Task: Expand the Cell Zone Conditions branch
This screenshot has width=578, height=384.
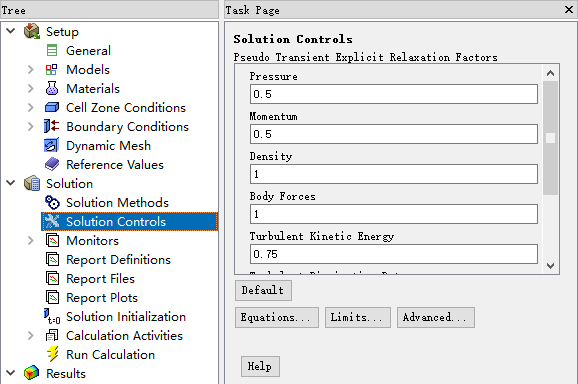Action: click(x=31, y=107)
